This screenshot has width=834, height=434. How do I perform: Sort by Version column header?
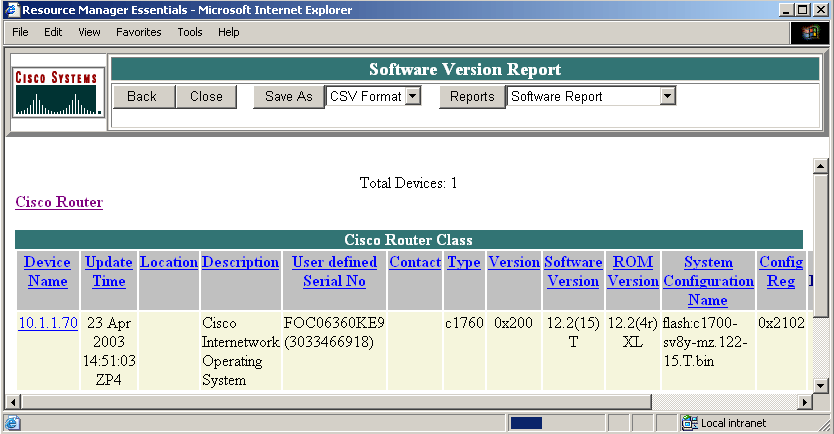point(514,262)
